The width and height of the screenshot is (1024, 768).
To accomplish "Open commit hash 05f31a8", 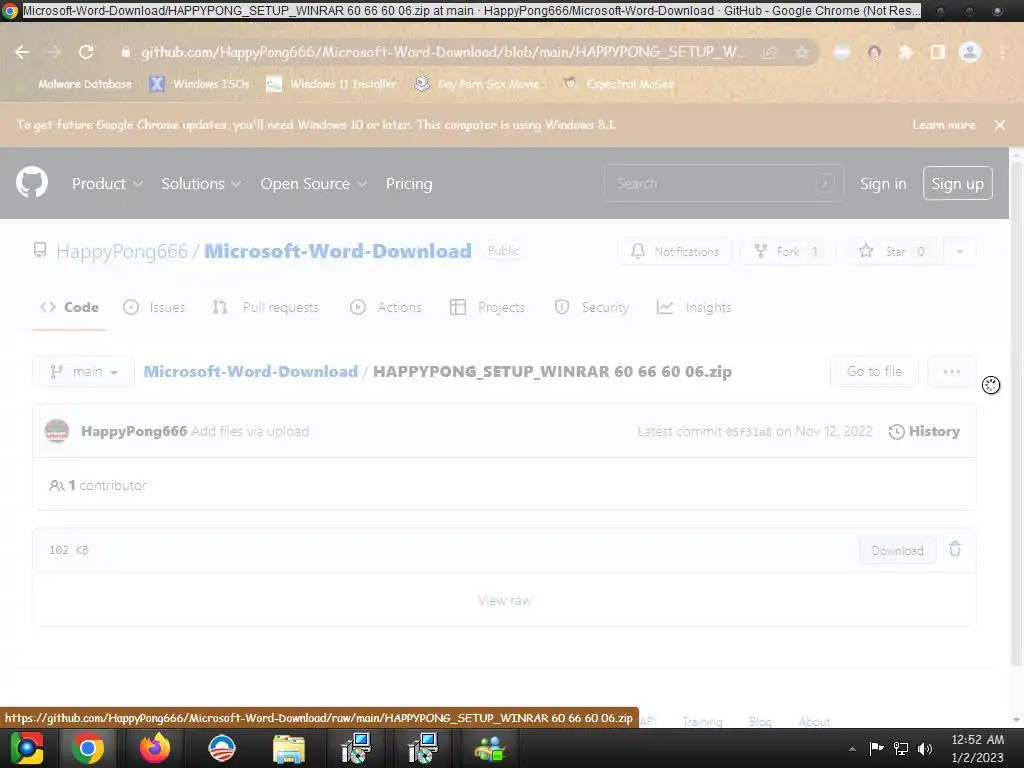I will coord(748,432).
